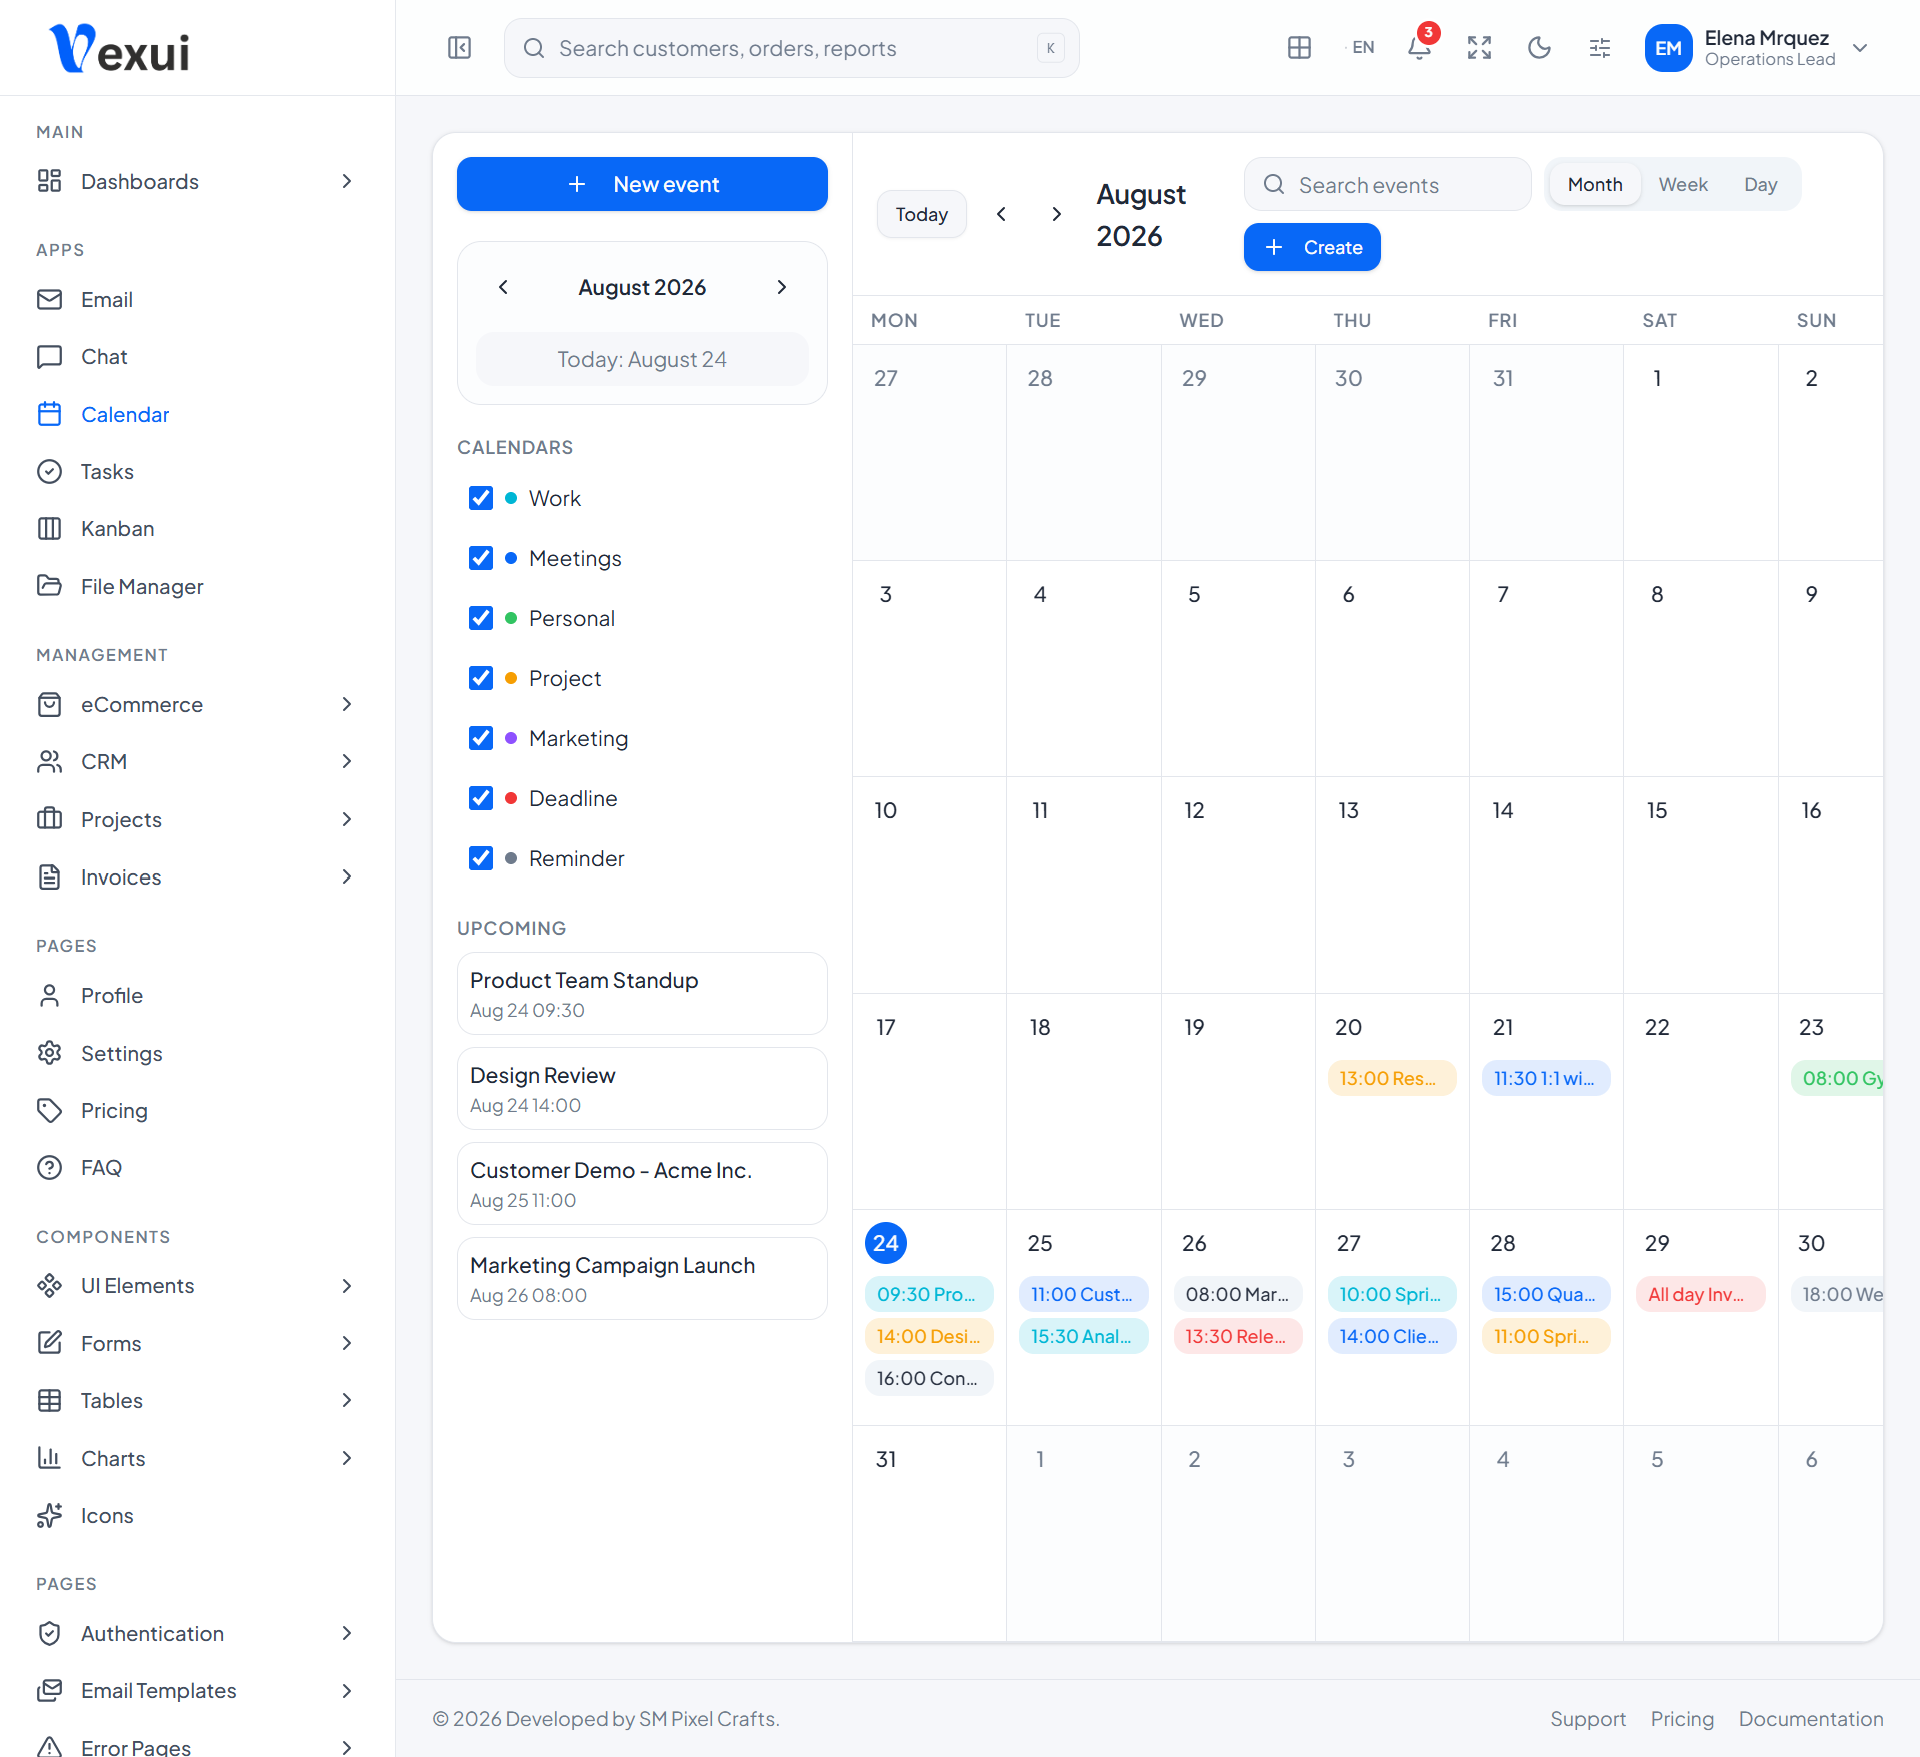
Task: Open Settings page in the sidebar
Action: coord(197,1054)
